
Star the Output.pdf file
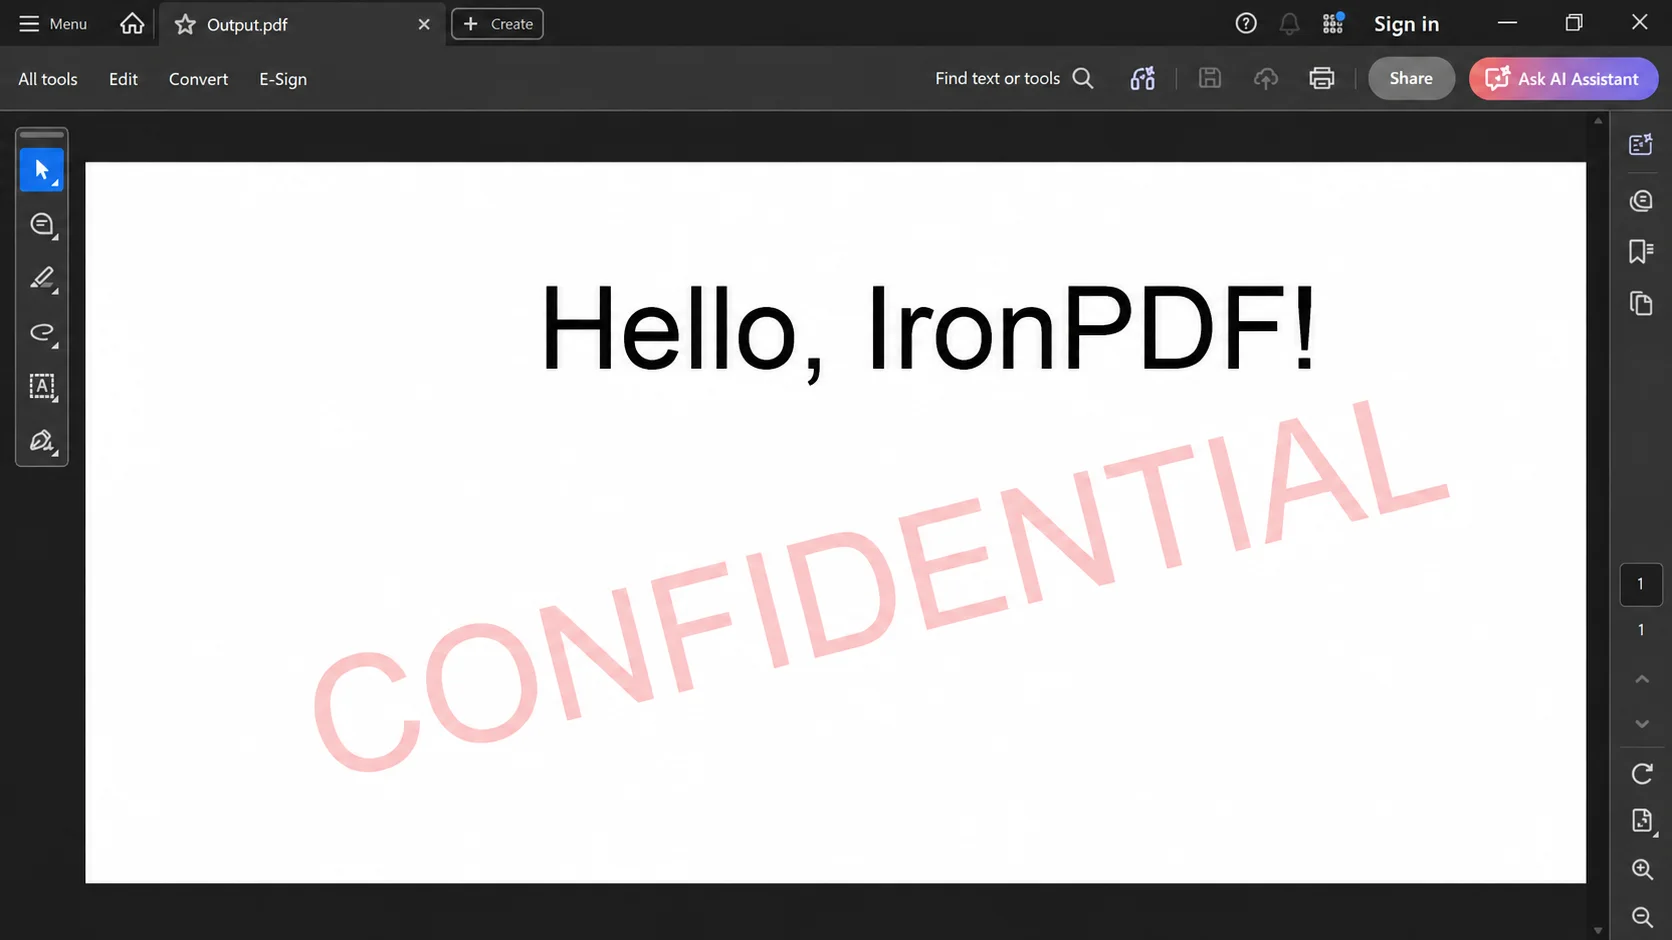click(x=185, y=25)
